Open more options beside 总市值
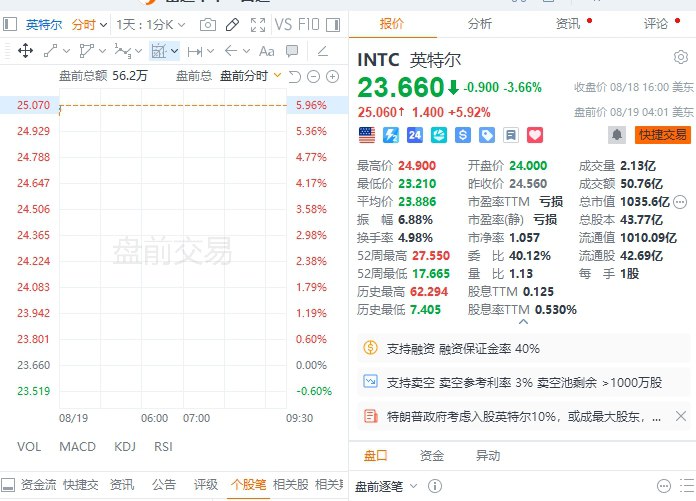696x501 pixels. pos(680,202)
